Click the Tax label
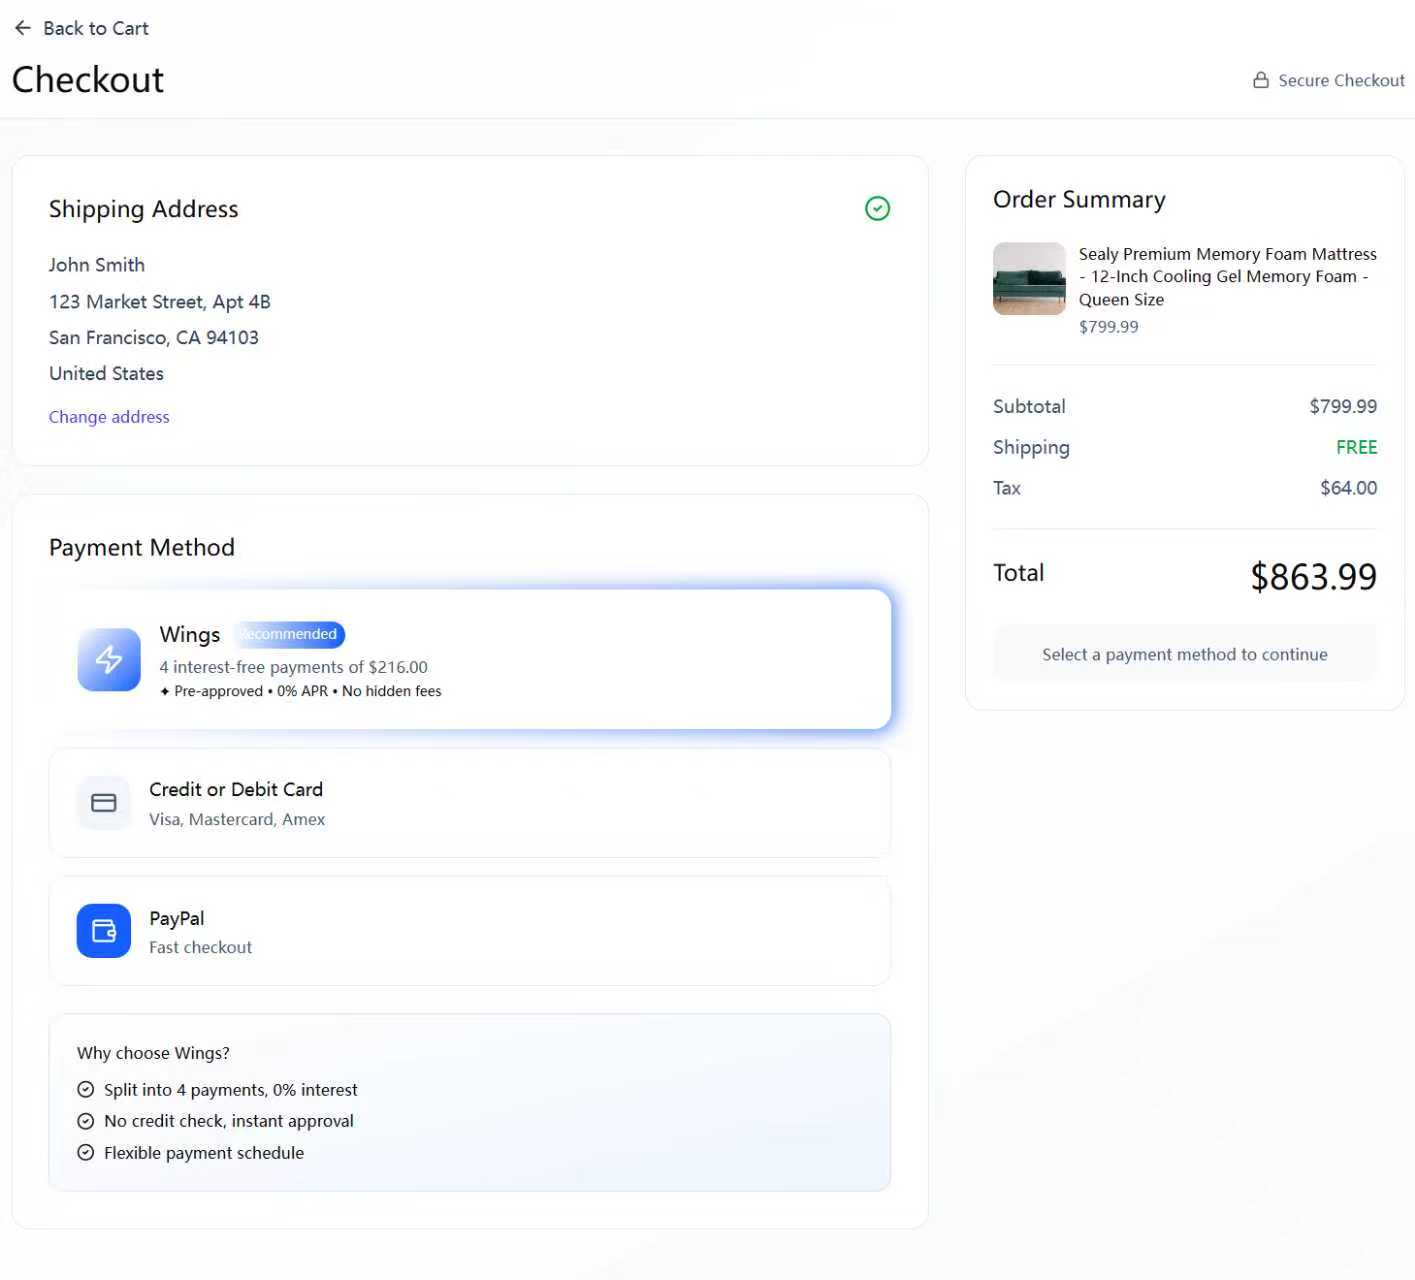 [x=1006, y=488]
